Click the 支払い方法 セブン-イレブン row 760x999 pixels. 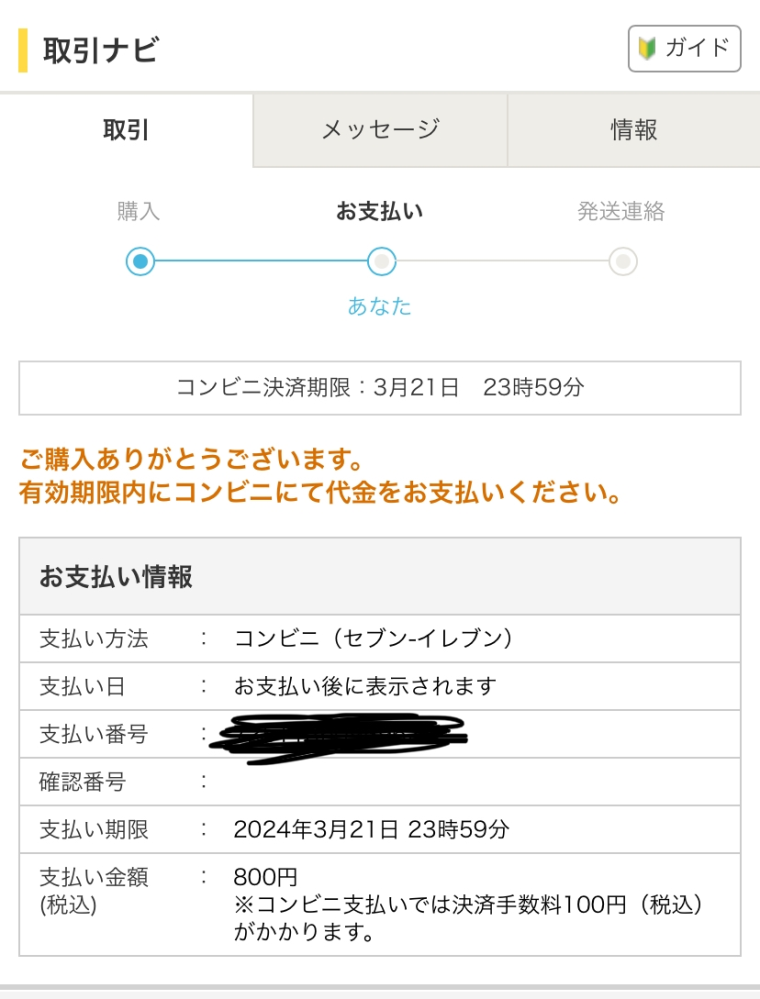[380, 638]
